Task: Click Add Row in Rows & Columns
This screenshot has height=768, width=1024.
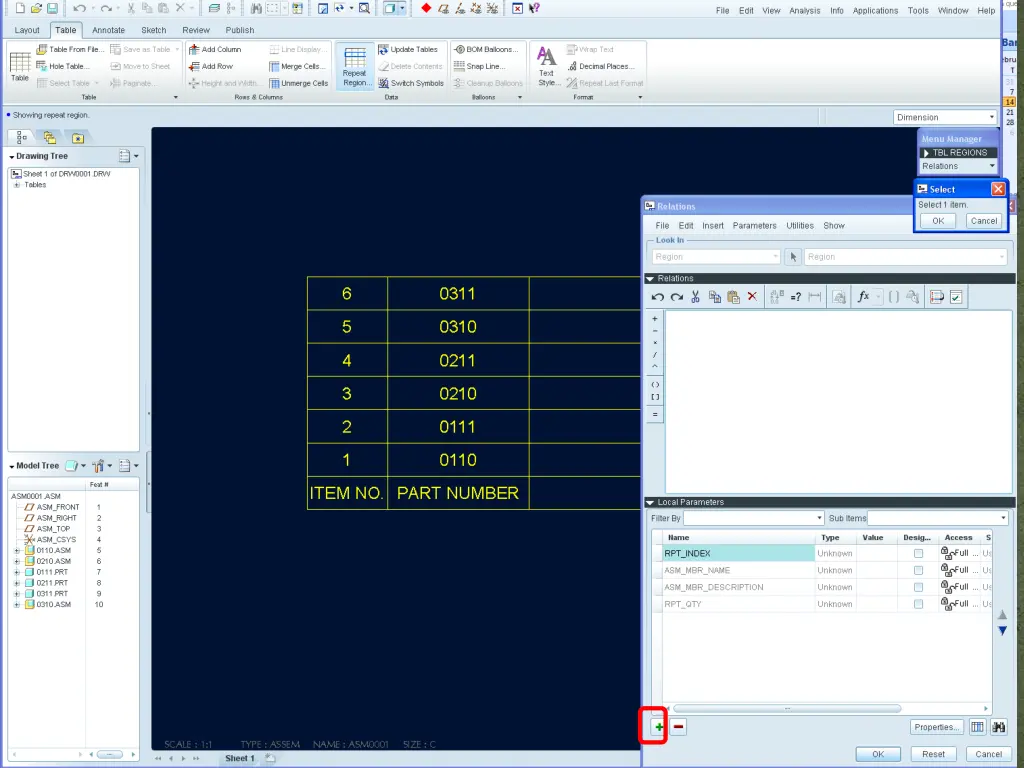Action: tap(210, 66)
